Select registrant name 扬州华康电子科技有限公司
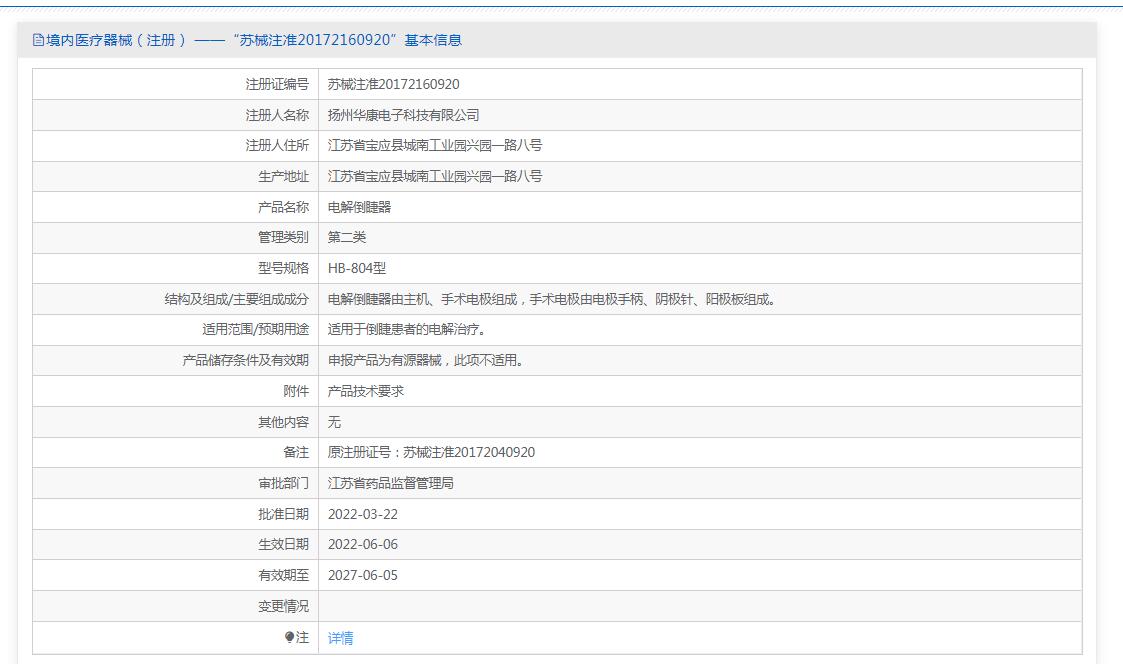The image size is (1123, 664). [403, 115]
